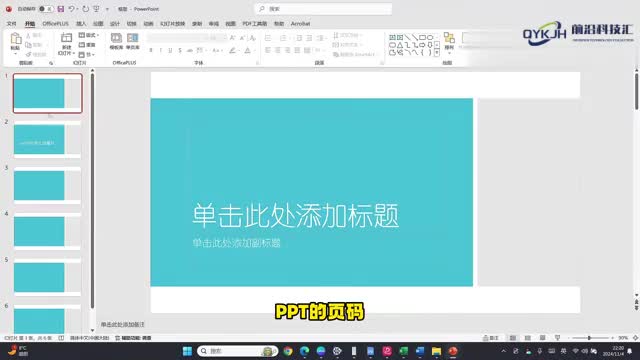
Task: Click the PowerPoint search box
Action: click(323, 9)
